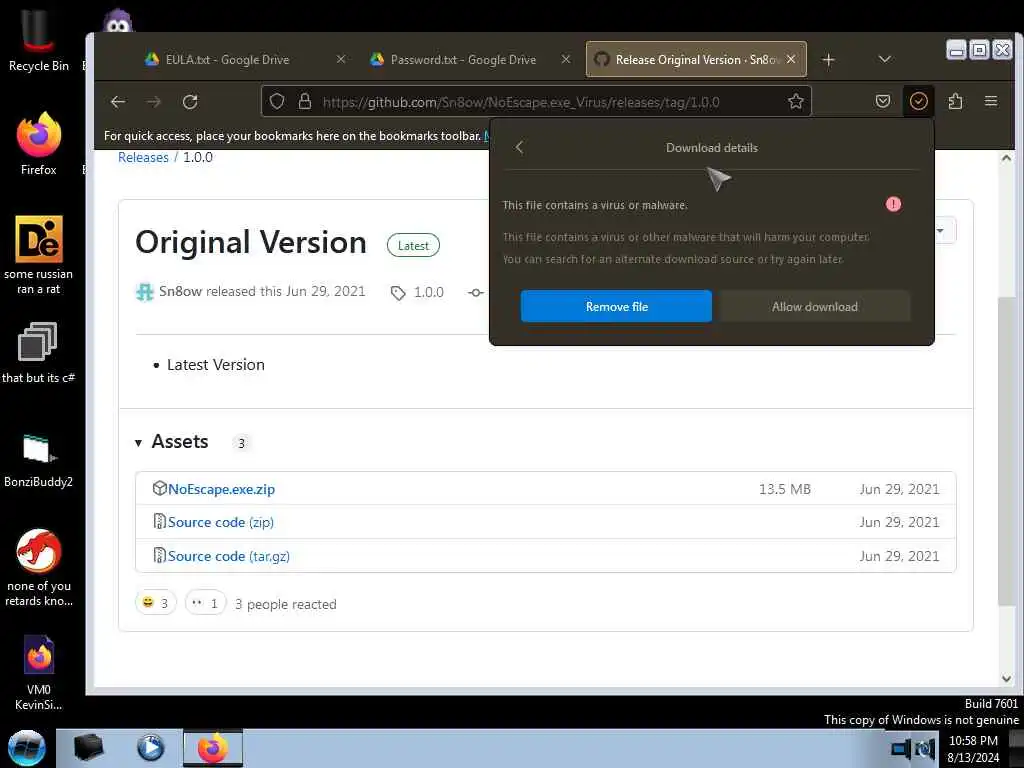Screen dimensions: 1024x768
Task: Select 'some russian ran a rat' desktop icon
Action: coord(39,255)
